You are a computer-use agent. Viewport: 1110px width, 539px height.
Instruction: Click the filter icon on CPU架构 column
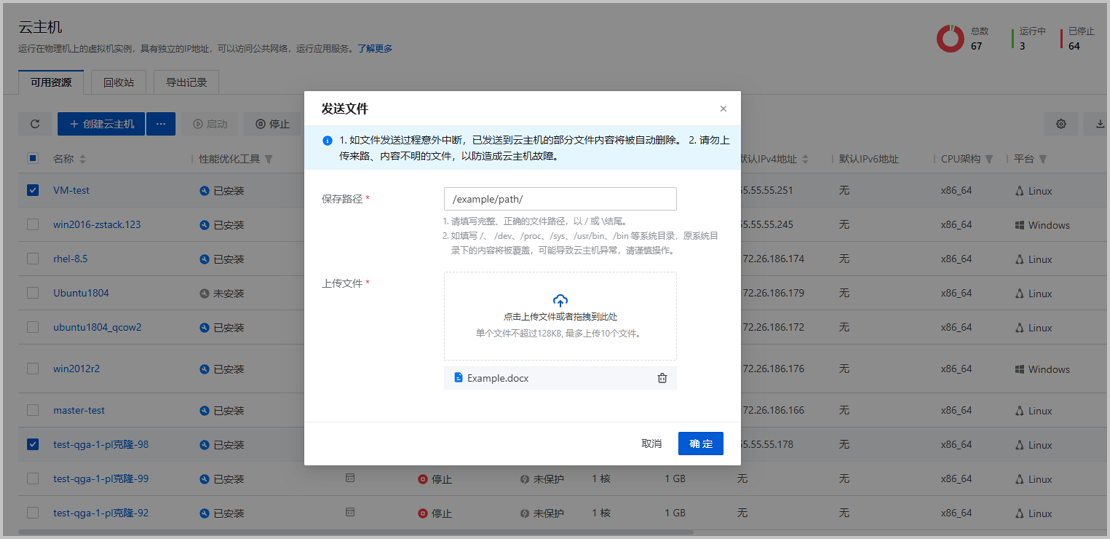(989, 159)
